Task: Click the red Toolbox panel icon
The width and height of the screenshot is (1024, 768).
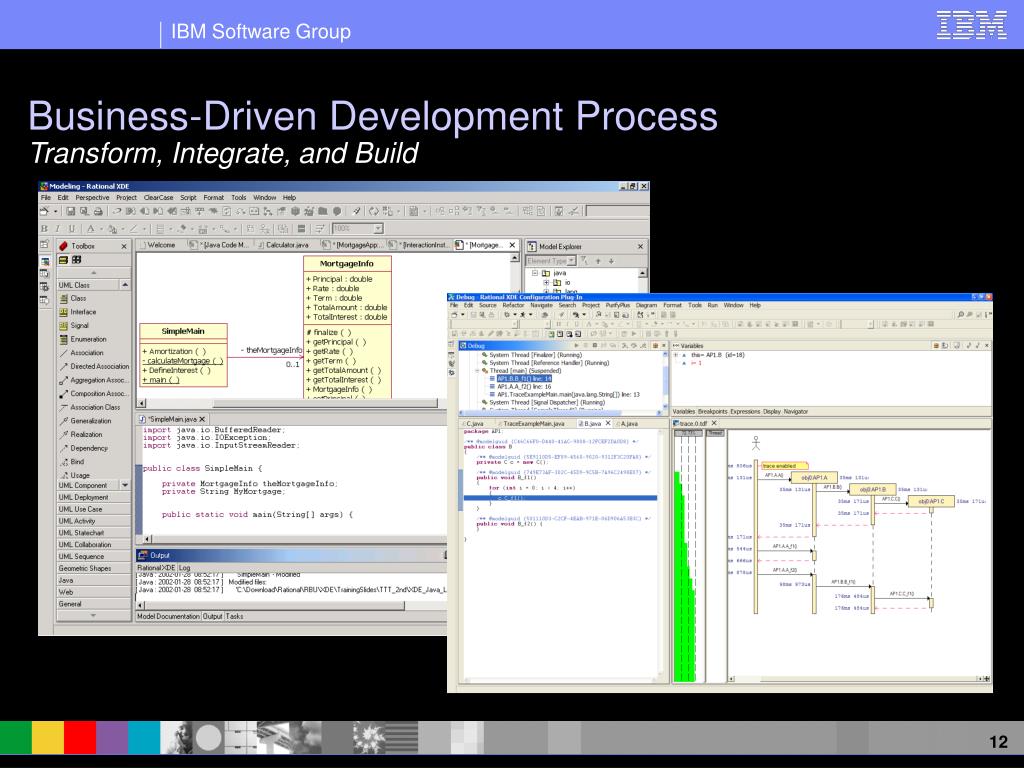Action: point(63,246)
